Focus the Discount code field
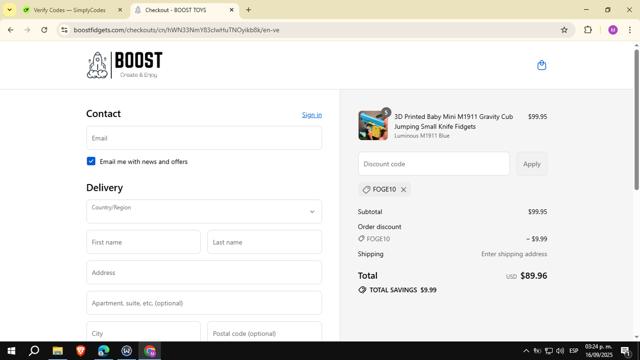This screenshot has height=360, width=640. tap(433, 164)
